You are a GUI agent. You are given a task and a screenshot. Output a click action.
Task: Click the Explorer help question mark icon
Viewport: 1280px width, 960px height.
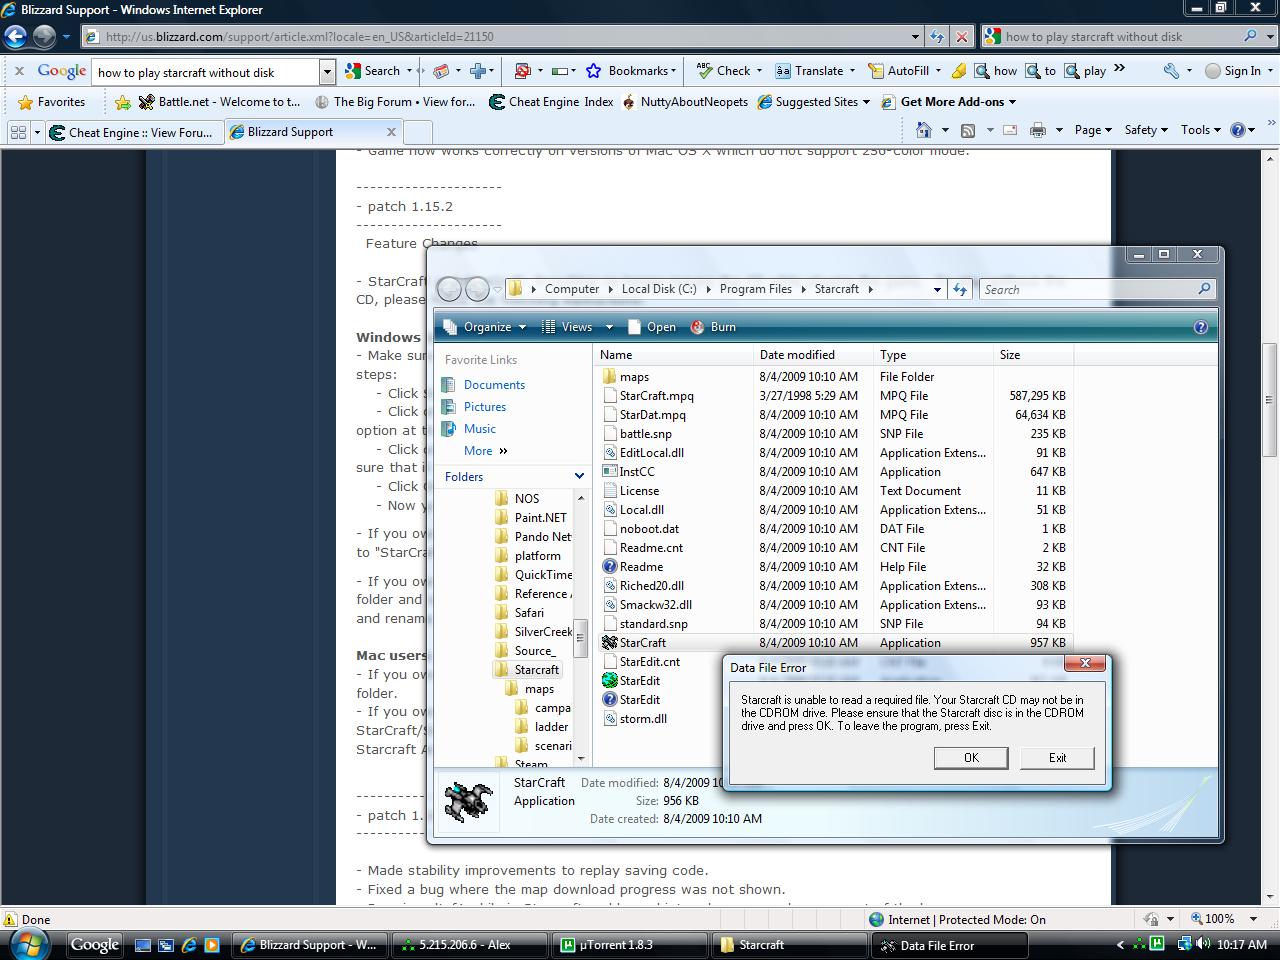(x=1201, y=327)
